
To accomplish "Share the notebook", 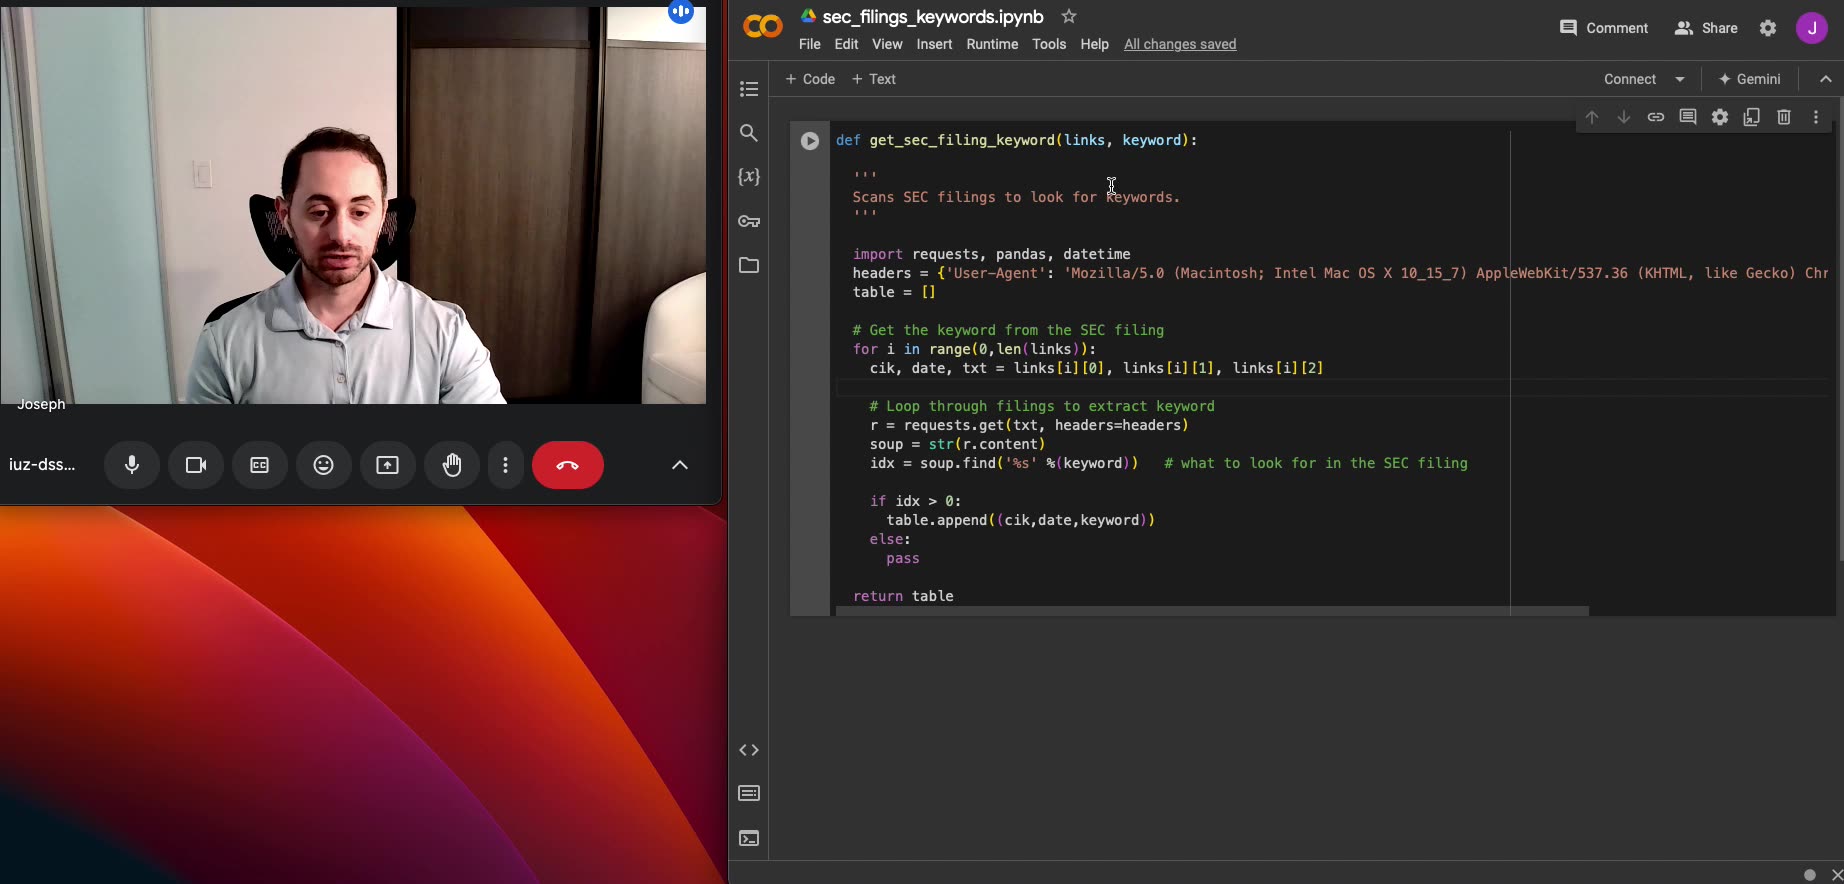I will coord(1706,28).
